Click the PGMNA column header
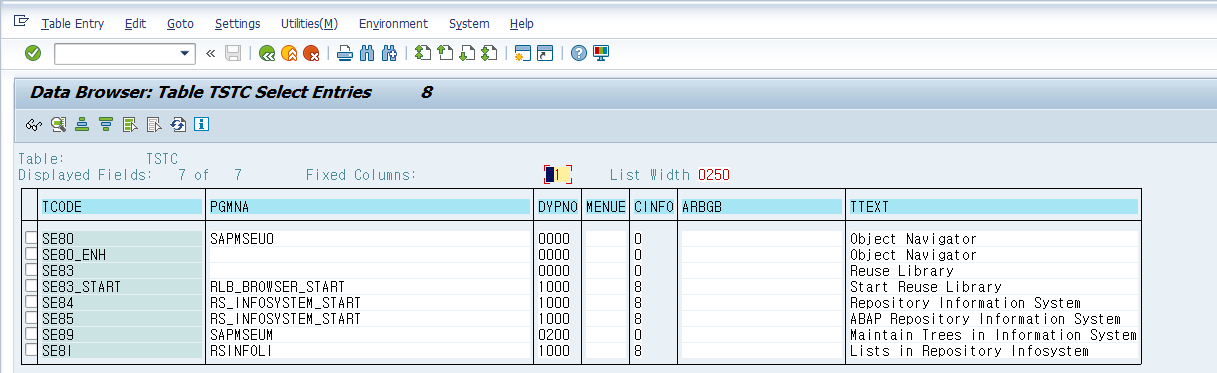 (x=370, y=206)
